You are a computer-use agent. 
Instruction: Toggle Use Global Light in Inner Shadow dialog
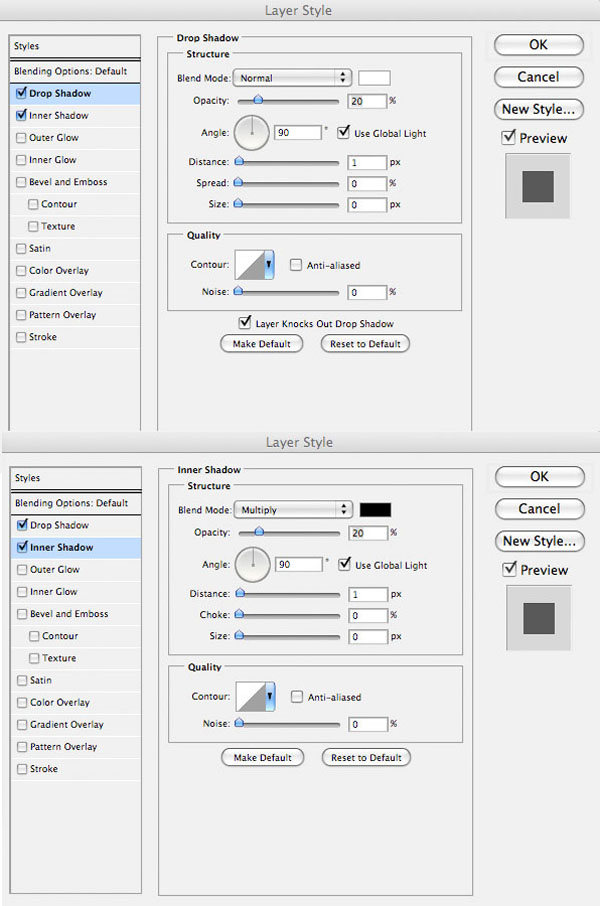click(345, 564)
